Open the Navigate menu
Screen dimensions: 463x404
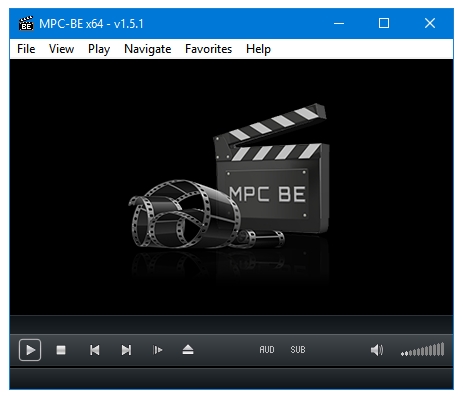click(148, 49)
